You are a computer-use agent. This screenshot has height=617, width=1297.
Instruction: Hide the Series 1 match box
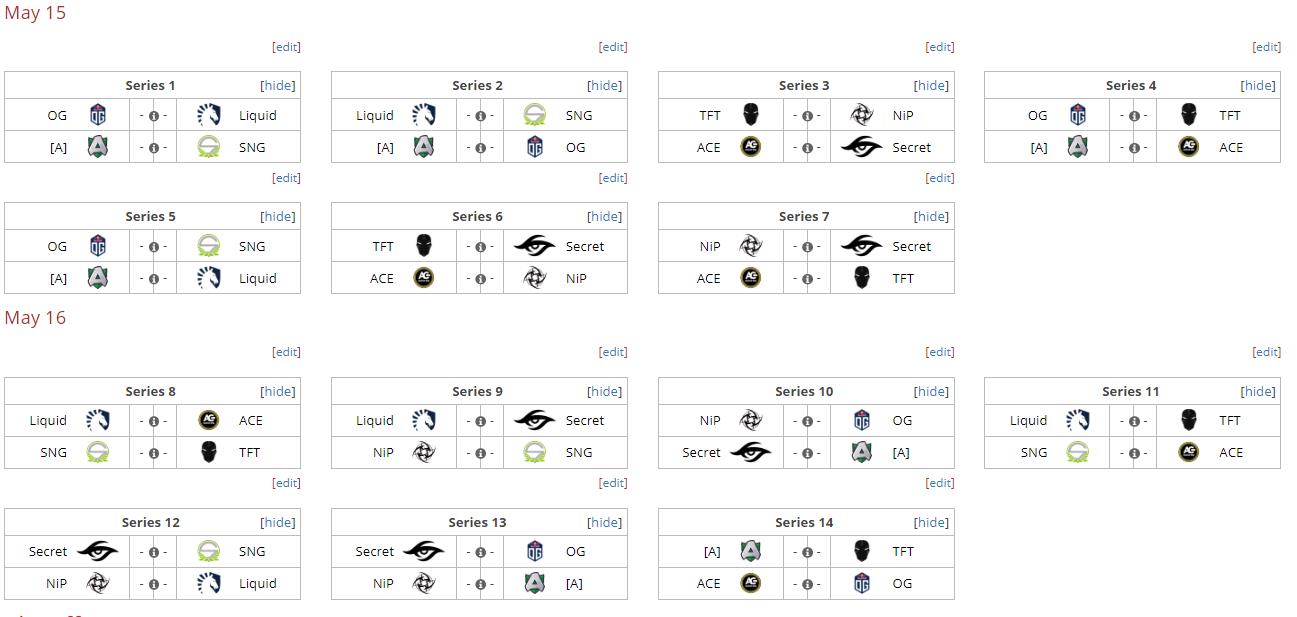[278, 86]
